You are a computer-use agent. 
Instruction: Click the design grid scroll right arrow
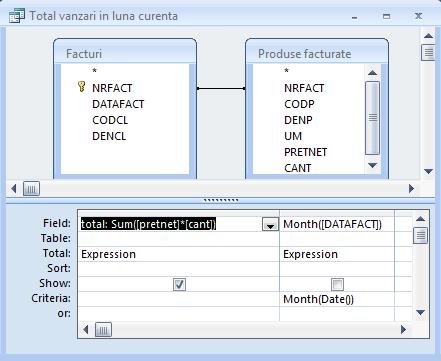403,330
